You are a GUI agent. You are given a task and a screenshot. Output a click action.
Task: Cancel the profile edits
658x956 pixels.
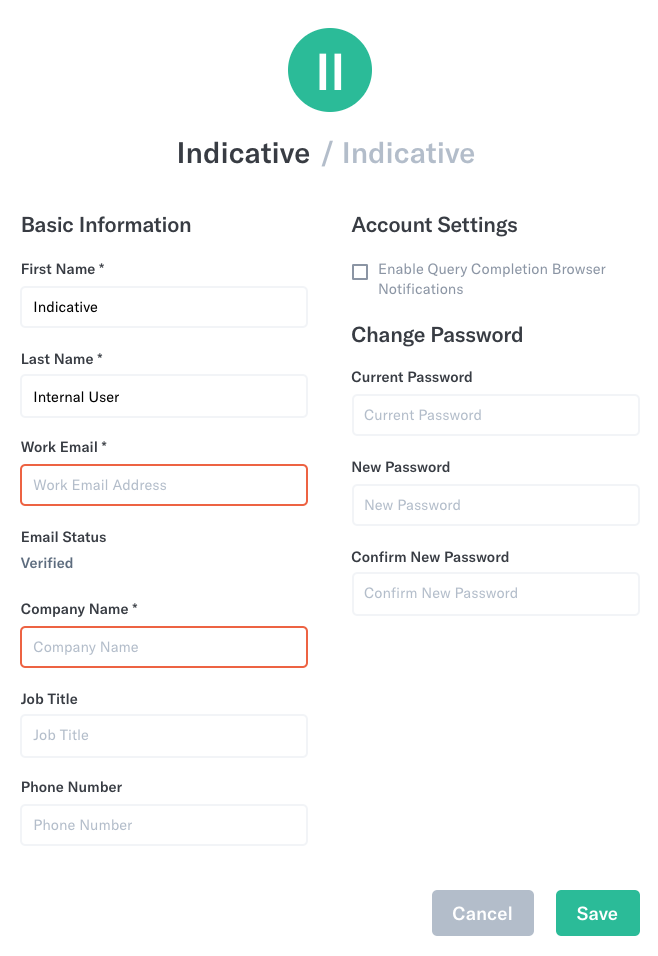[x=483, y=913]
